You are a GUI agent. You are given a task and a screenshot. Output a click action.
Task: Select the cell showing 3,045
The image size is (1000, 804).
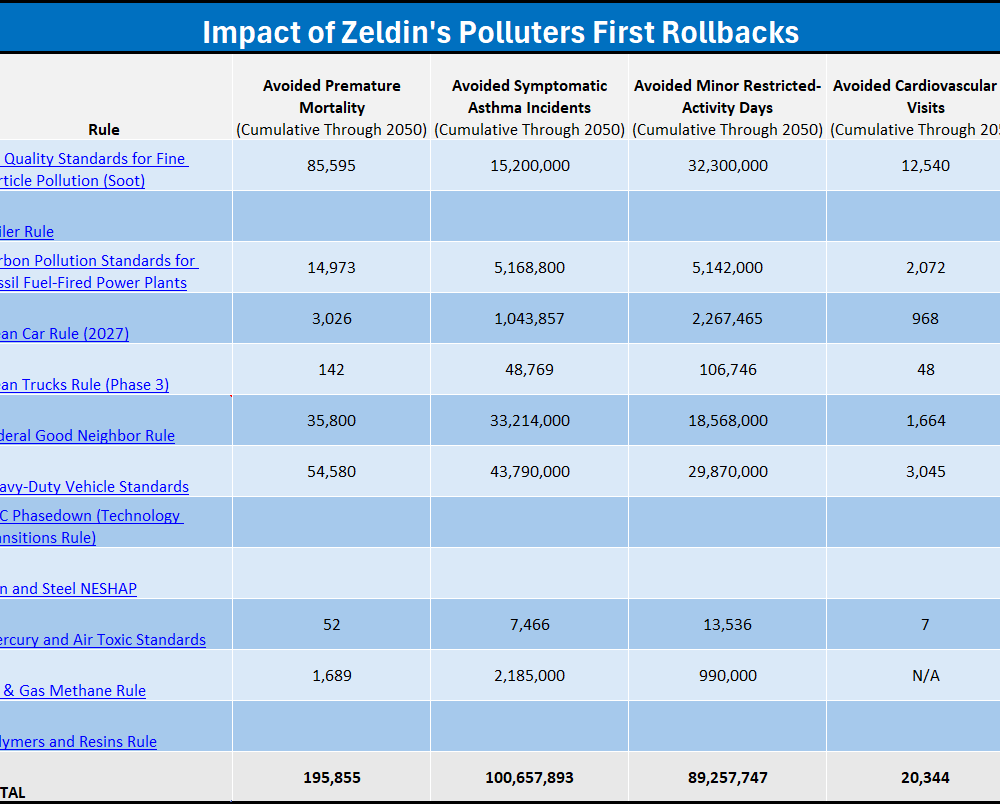pyautogui.click(x=914, y=471)
